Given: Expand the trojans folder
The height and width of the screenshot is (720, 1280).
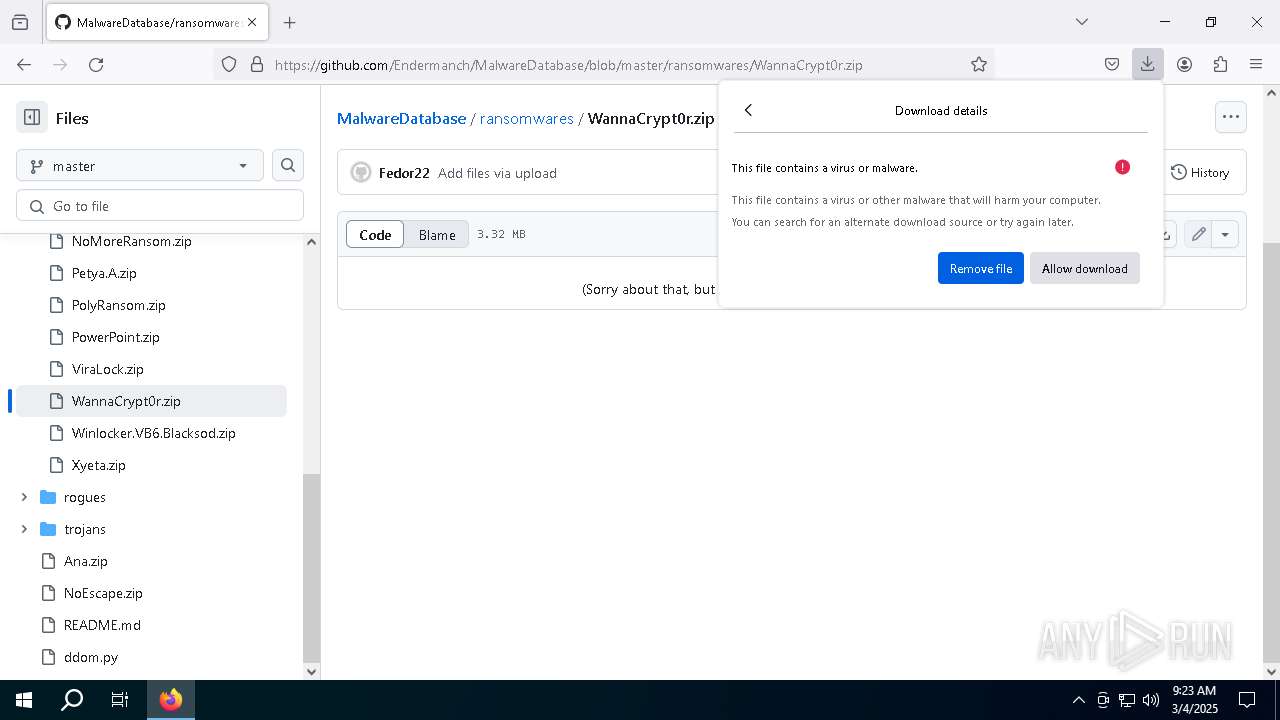Looking at the screenshot, I should point(24,529).
